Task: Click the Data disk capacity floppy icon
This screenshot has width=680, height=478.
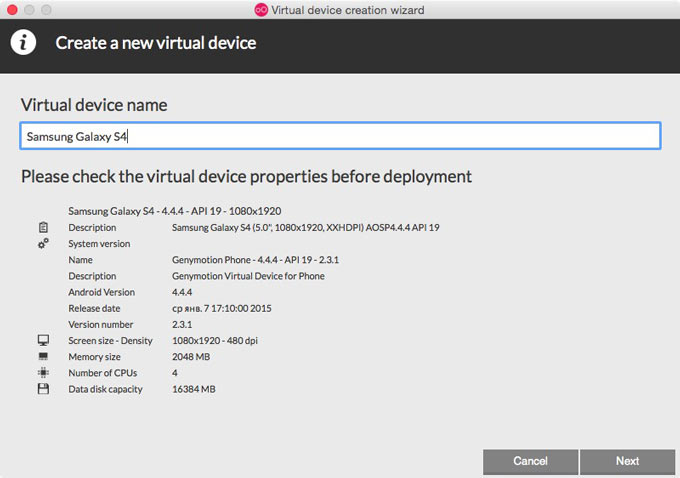Action: [43, 389]
